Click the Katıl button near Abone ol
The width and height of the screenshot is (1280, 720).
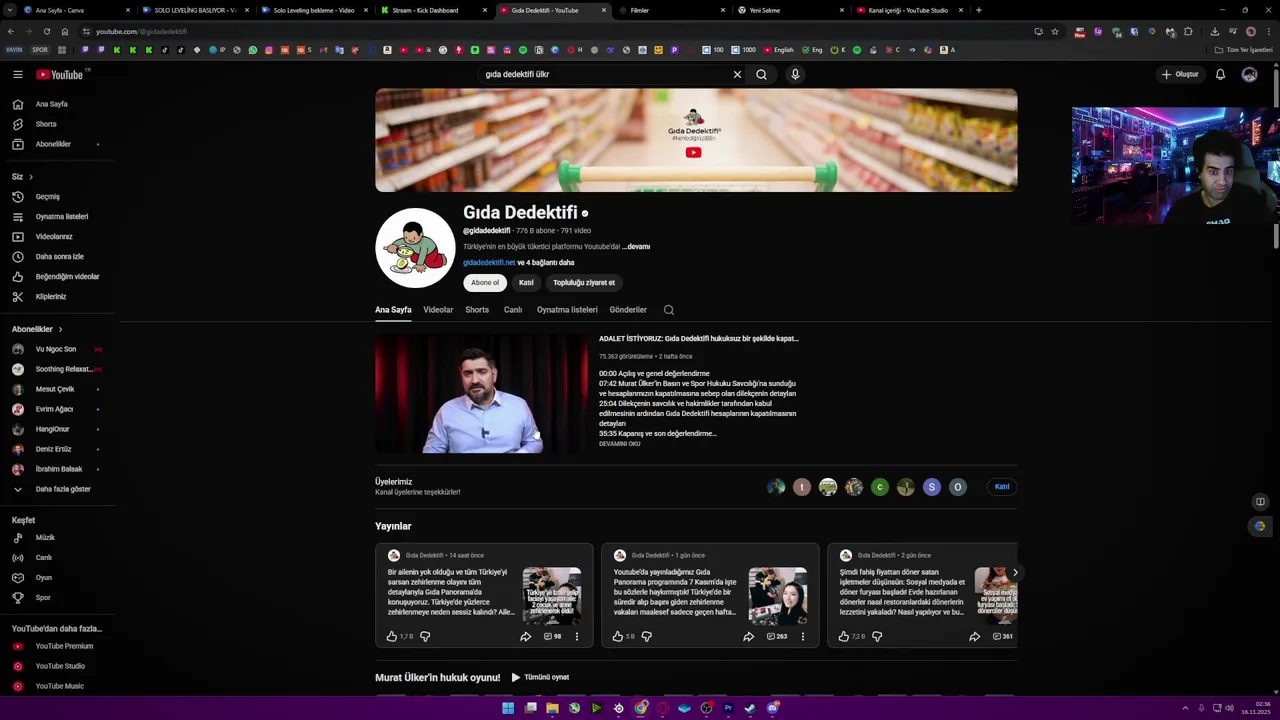526,283
